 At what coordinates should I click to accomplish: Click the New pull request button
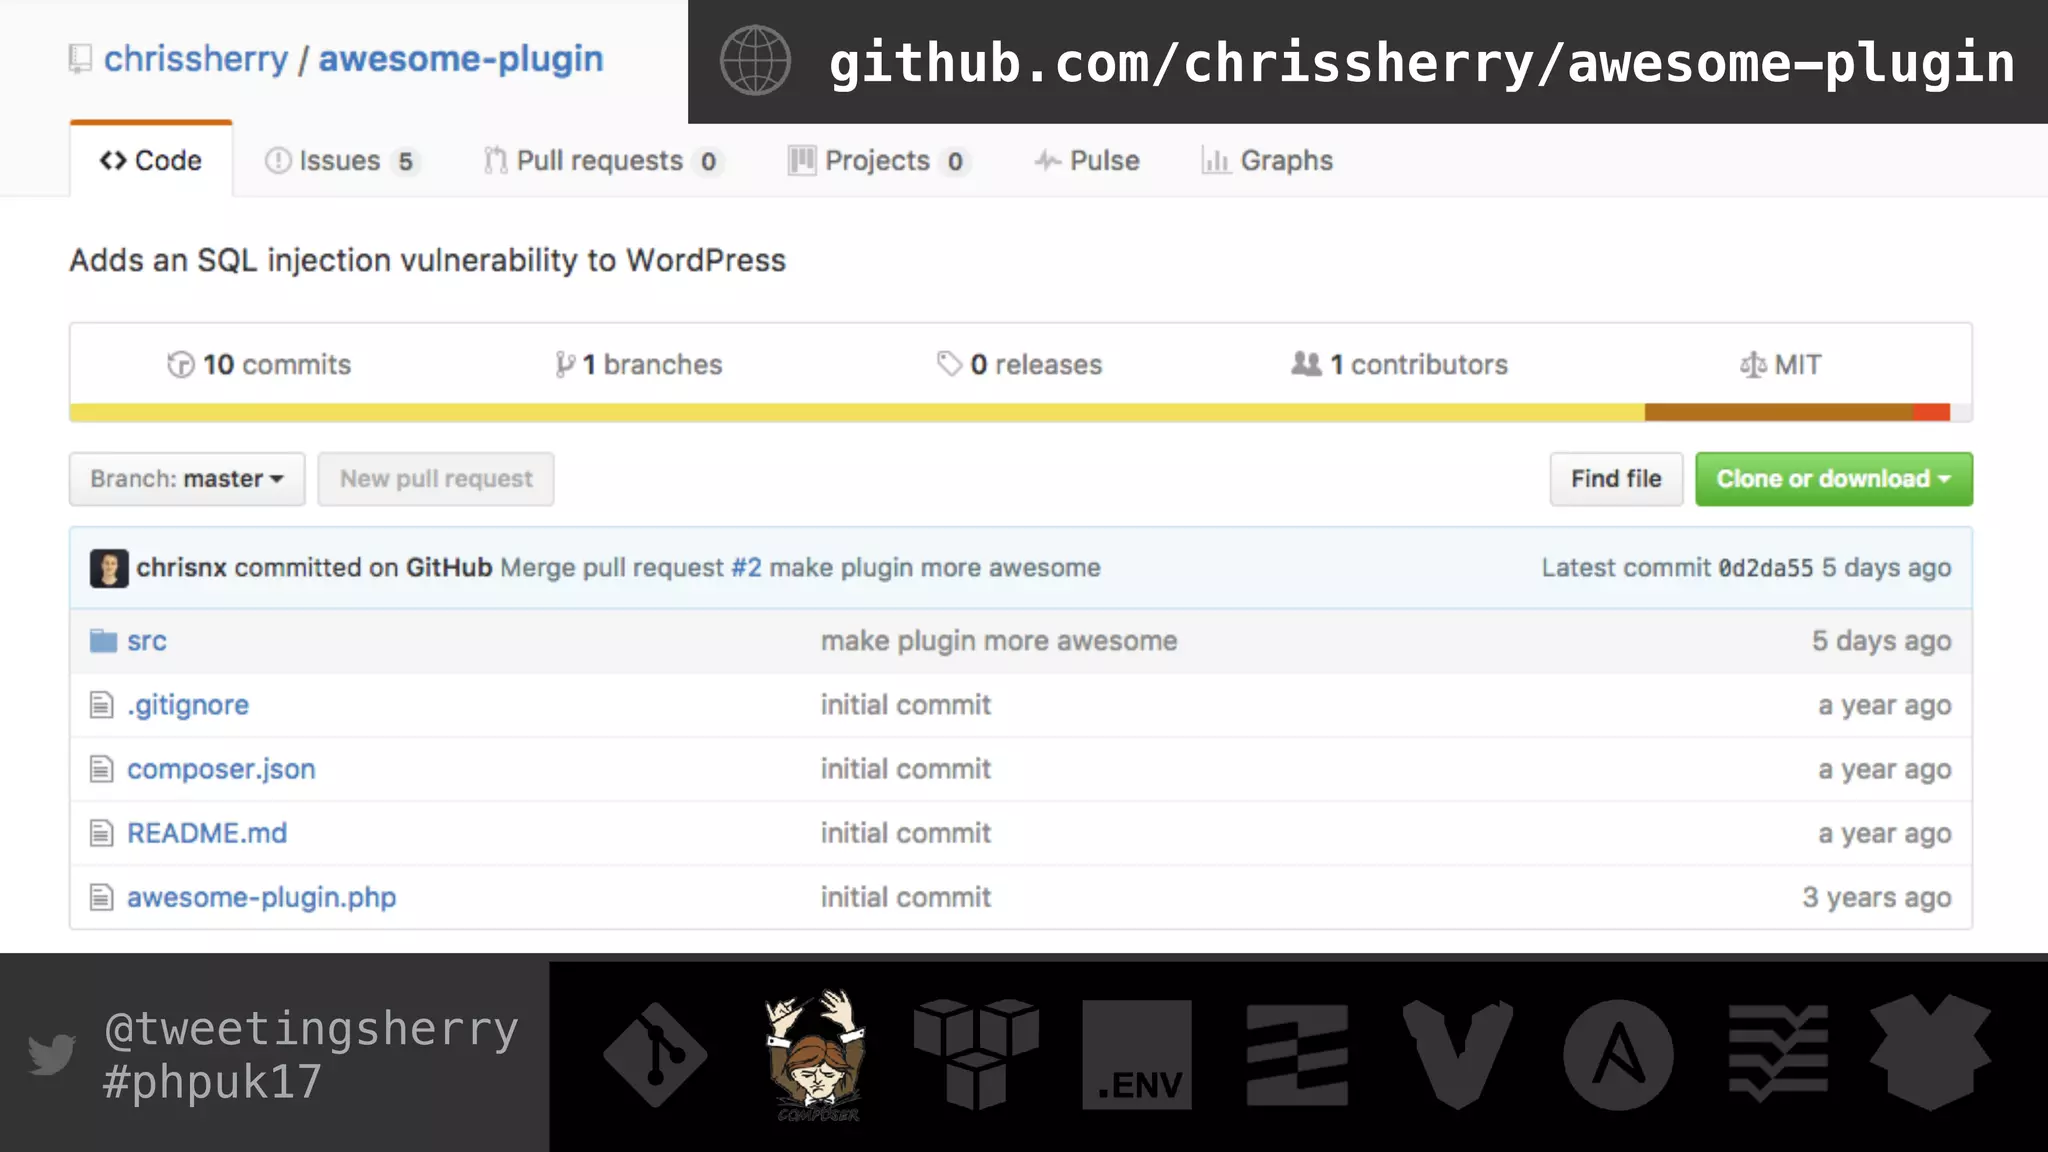(436, 479)
